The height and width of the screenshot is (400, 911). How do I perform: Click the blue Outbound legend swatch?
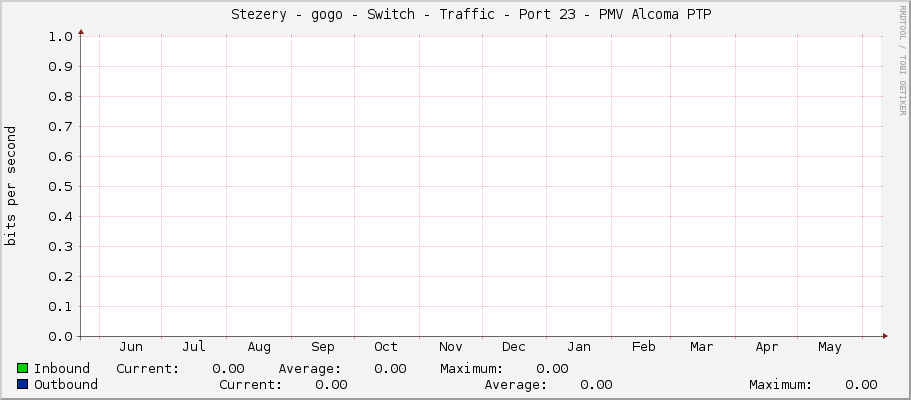click(x=23, y=384)
